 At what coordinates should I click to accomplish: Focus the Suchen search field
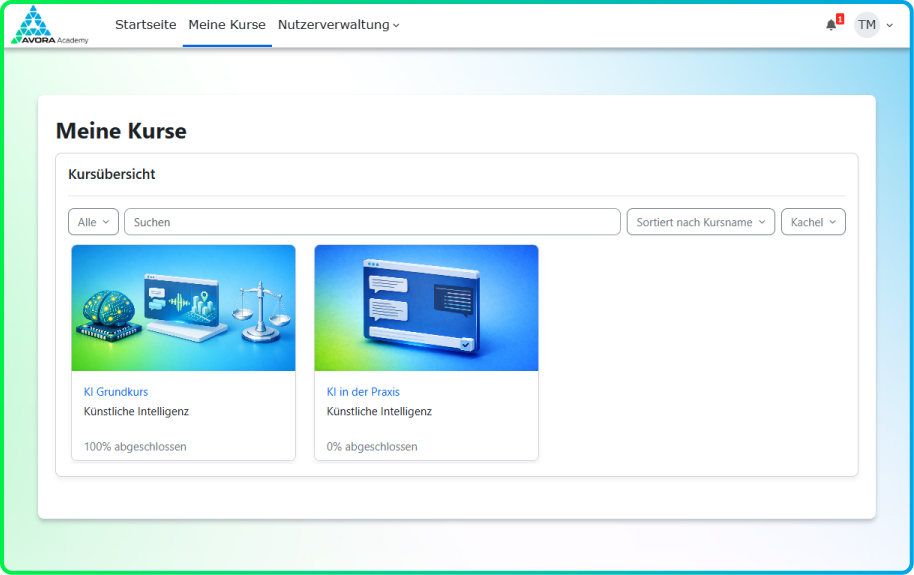tap(372, 222)
